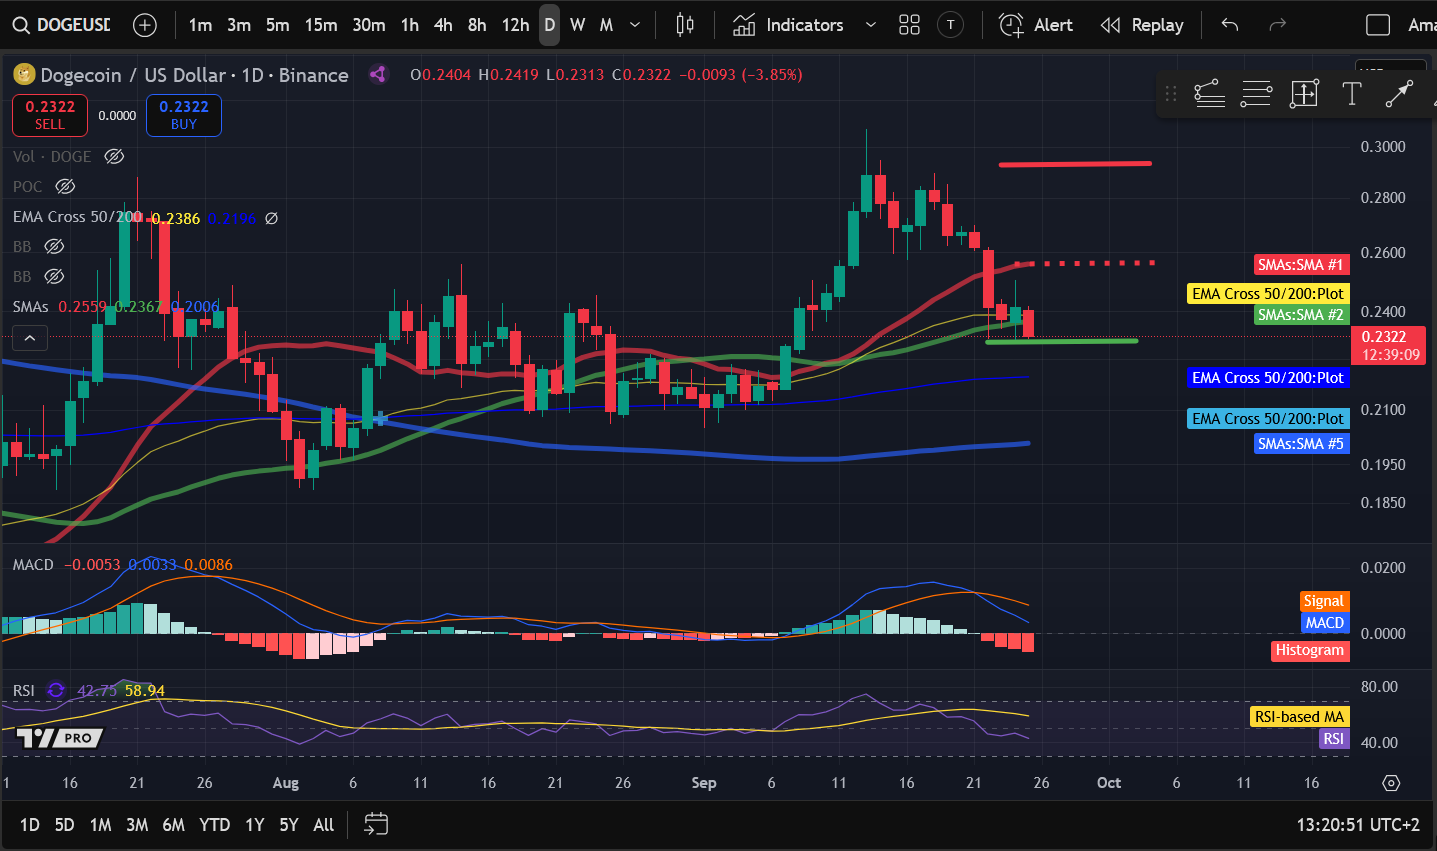
Task: Toggle EMA Cross 50/200 indicator icon
Action: coord(271,217)
